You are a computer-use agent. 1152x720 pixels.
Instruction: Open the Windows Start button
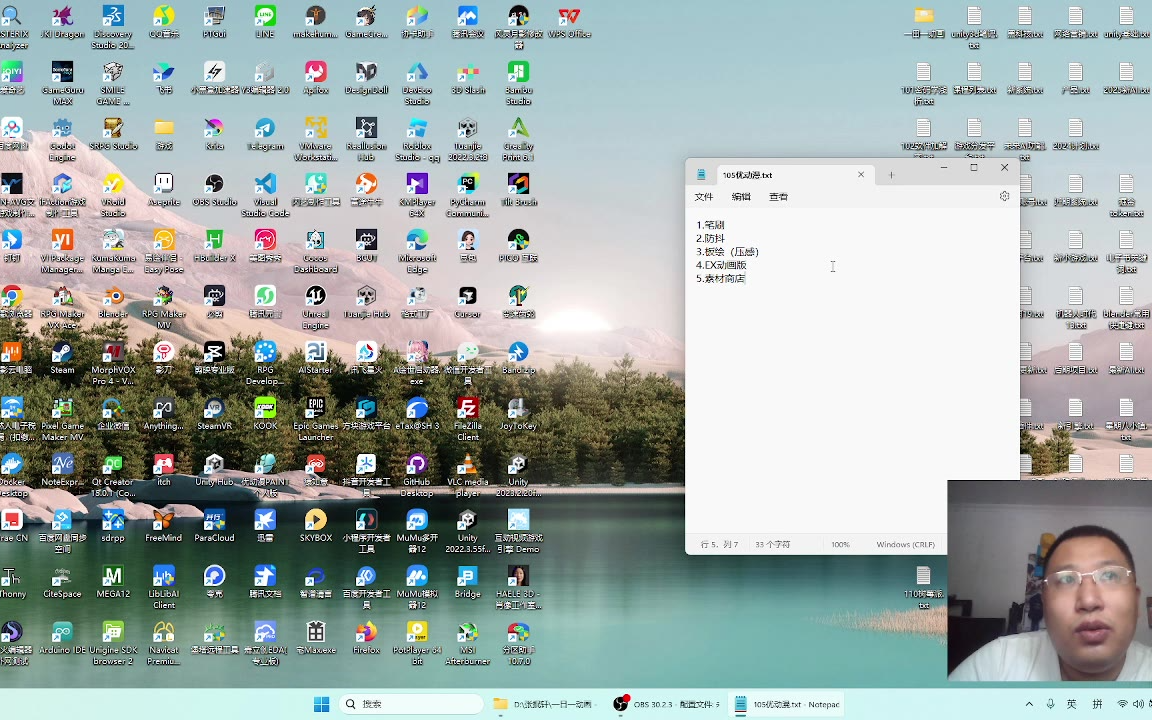[321, 704]
